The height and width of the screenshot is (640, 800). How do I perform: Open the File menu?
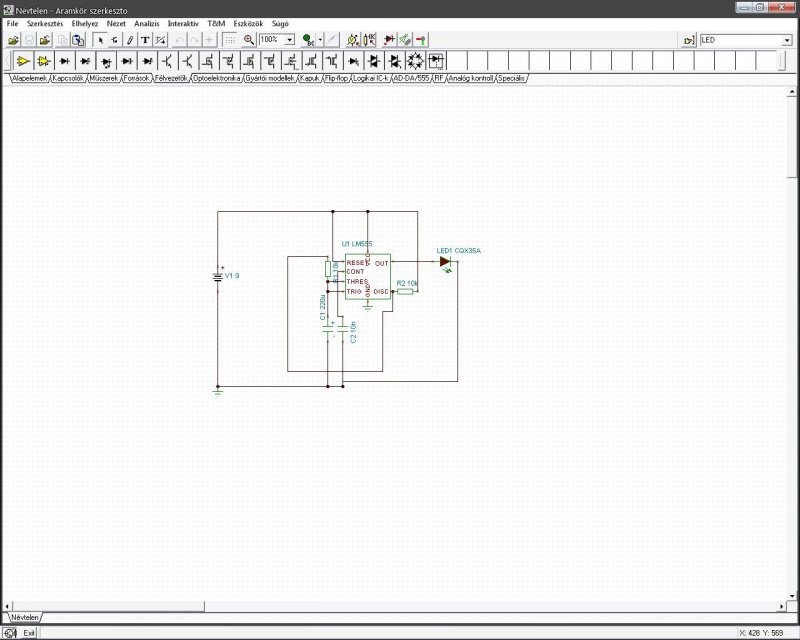(12, 23)
